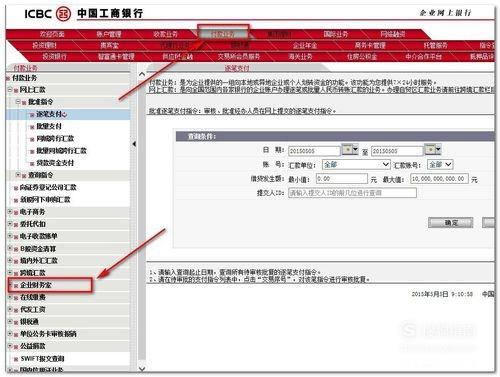This screenshot has width=500, height=377.
Task: Click the icon beside 批量支付
Action: 32,127
